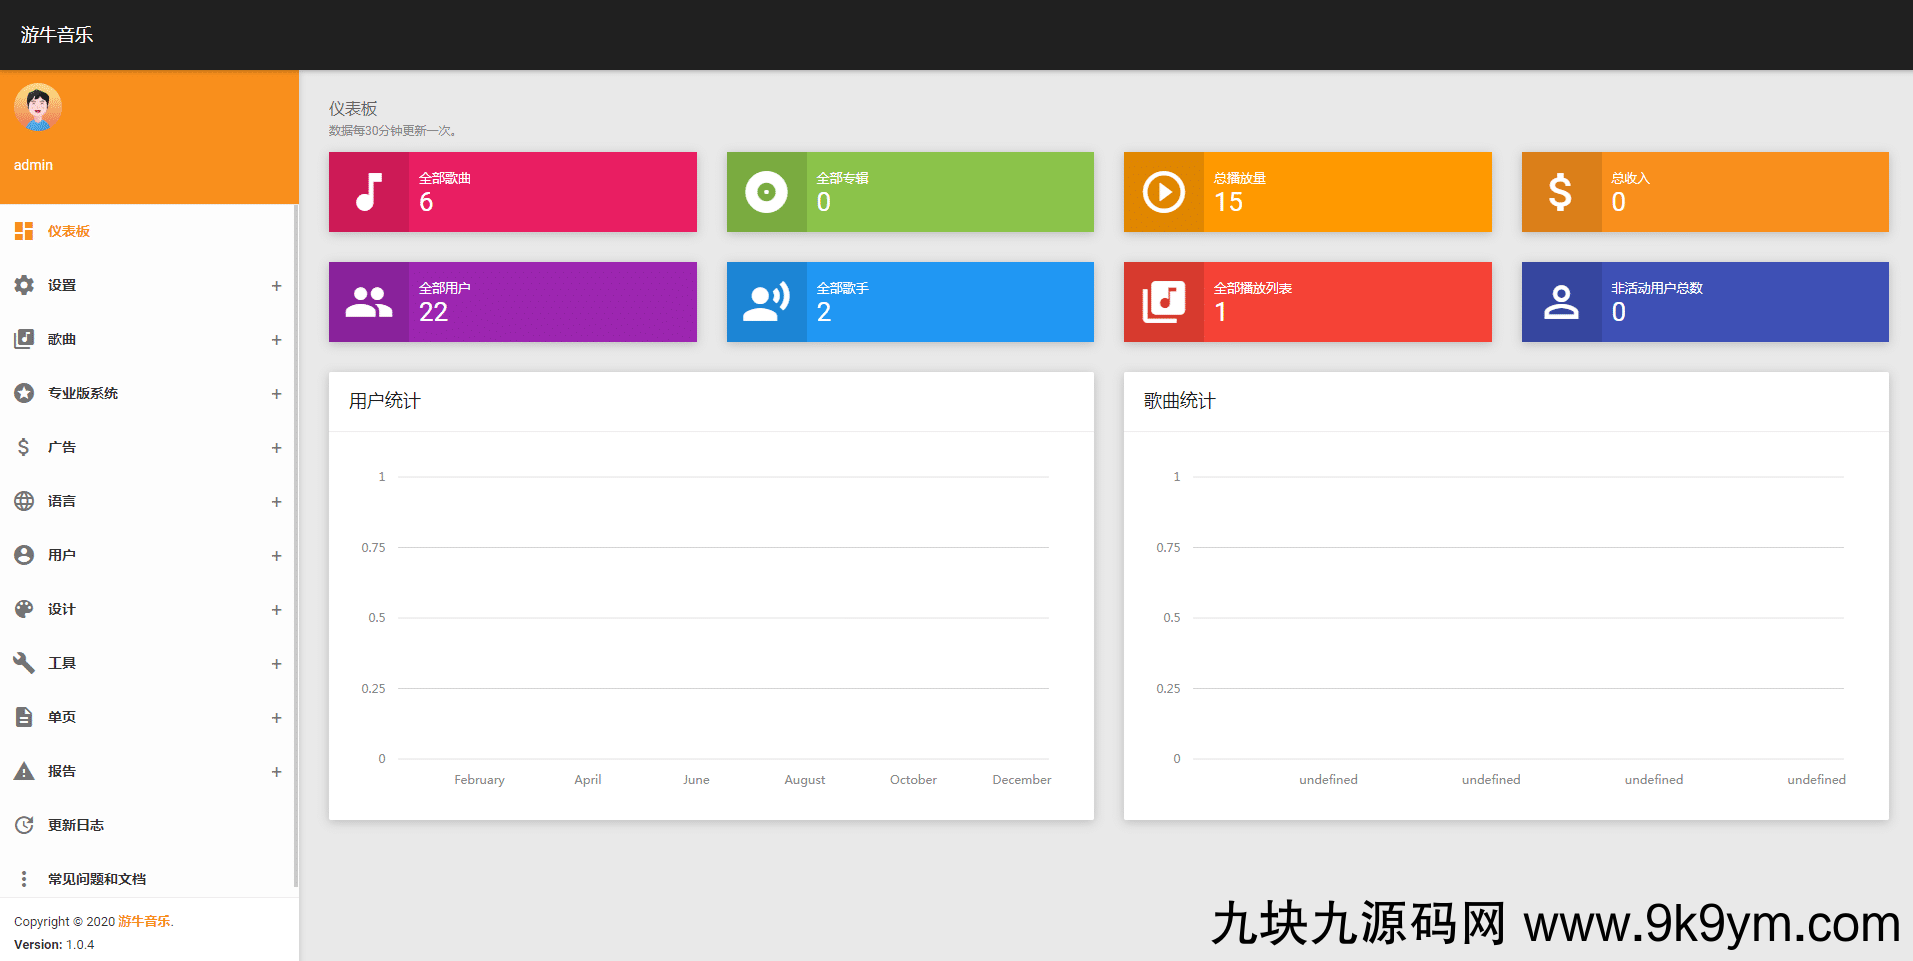Open the 更新日志 changelog menu item

[76, 825]
